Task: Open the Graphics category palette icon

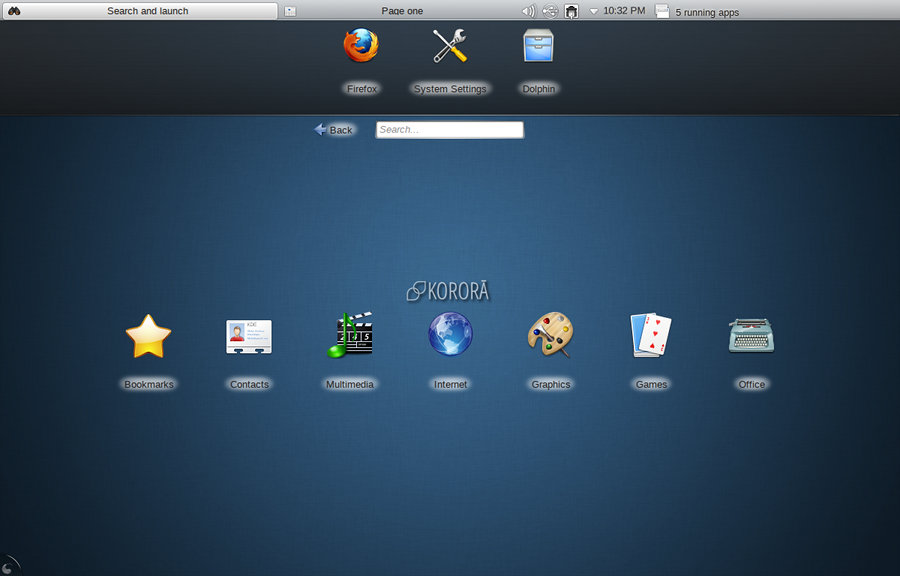Action: tap(550, 335)
